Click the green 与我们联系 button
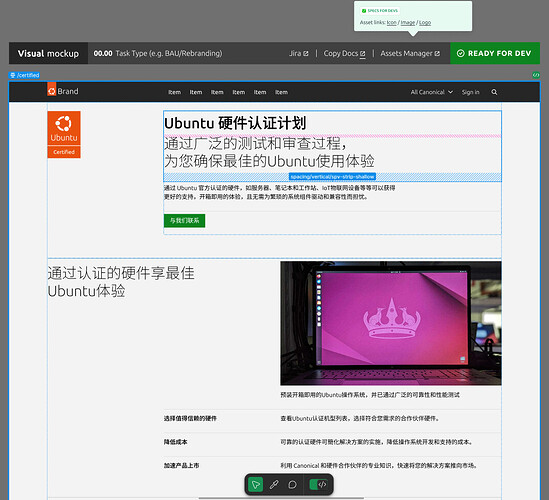The width and height of the screenshot is (549, 500). coord(185,221)
